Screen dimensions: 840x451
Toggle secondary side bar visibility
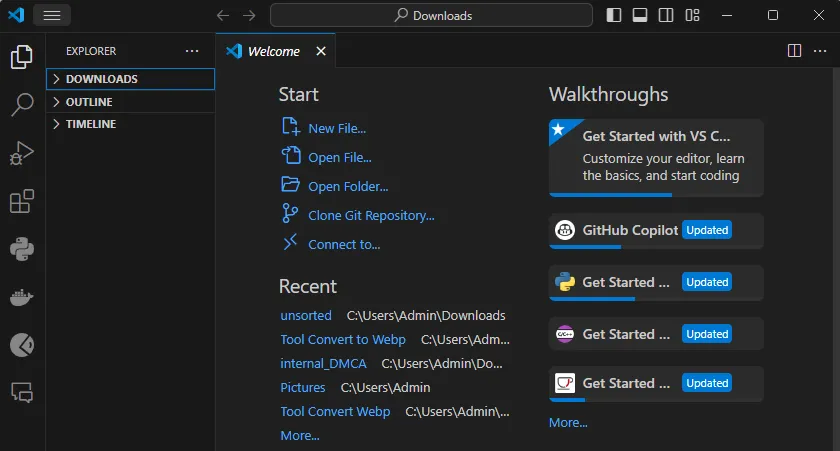(666, 16)
